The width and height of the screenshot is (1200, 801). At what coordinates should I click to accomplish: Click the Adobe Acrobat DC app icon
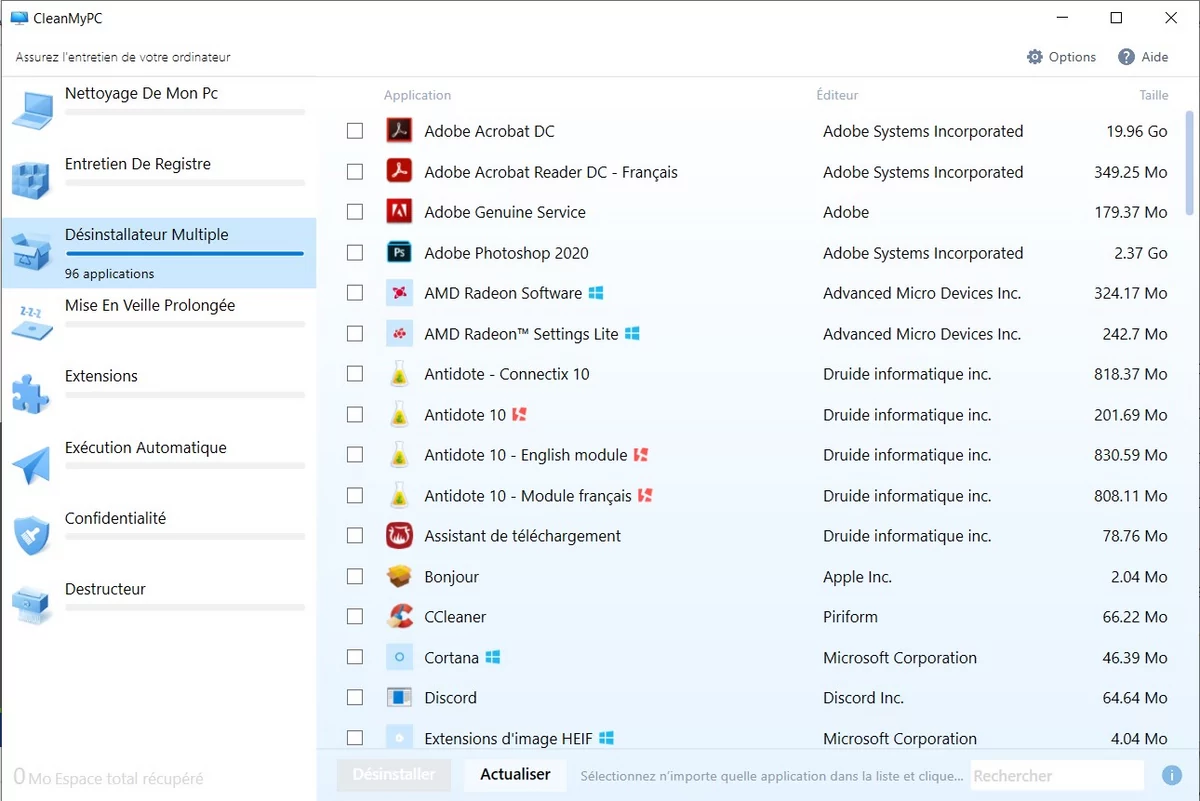tap(399, 131)
